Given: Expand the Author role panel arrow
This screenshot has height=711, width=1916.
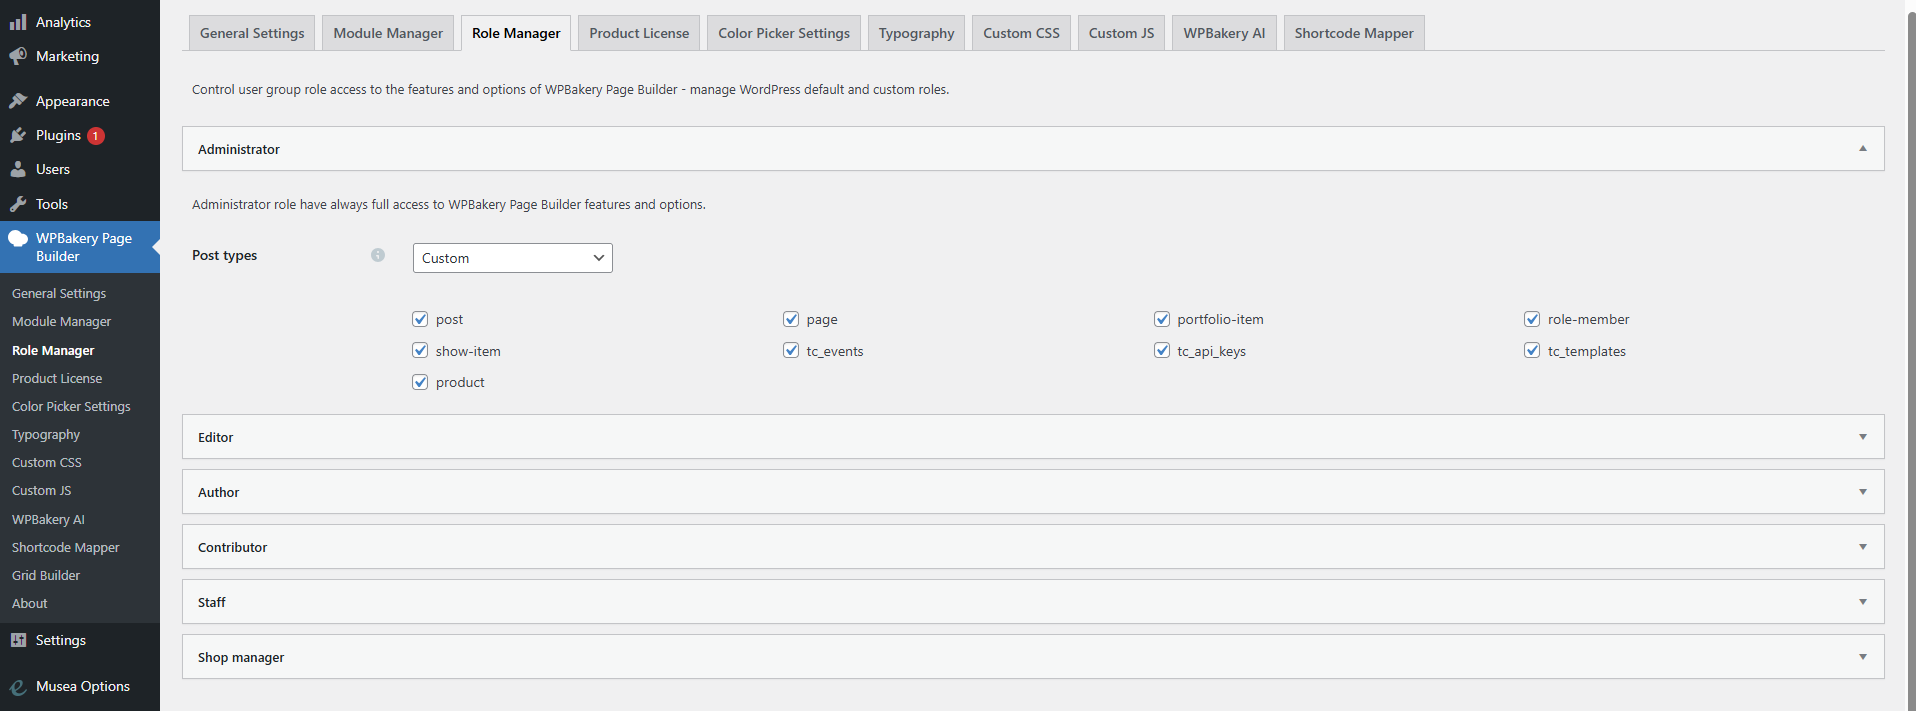Looking at the screenshot, I should [1863, 492].
